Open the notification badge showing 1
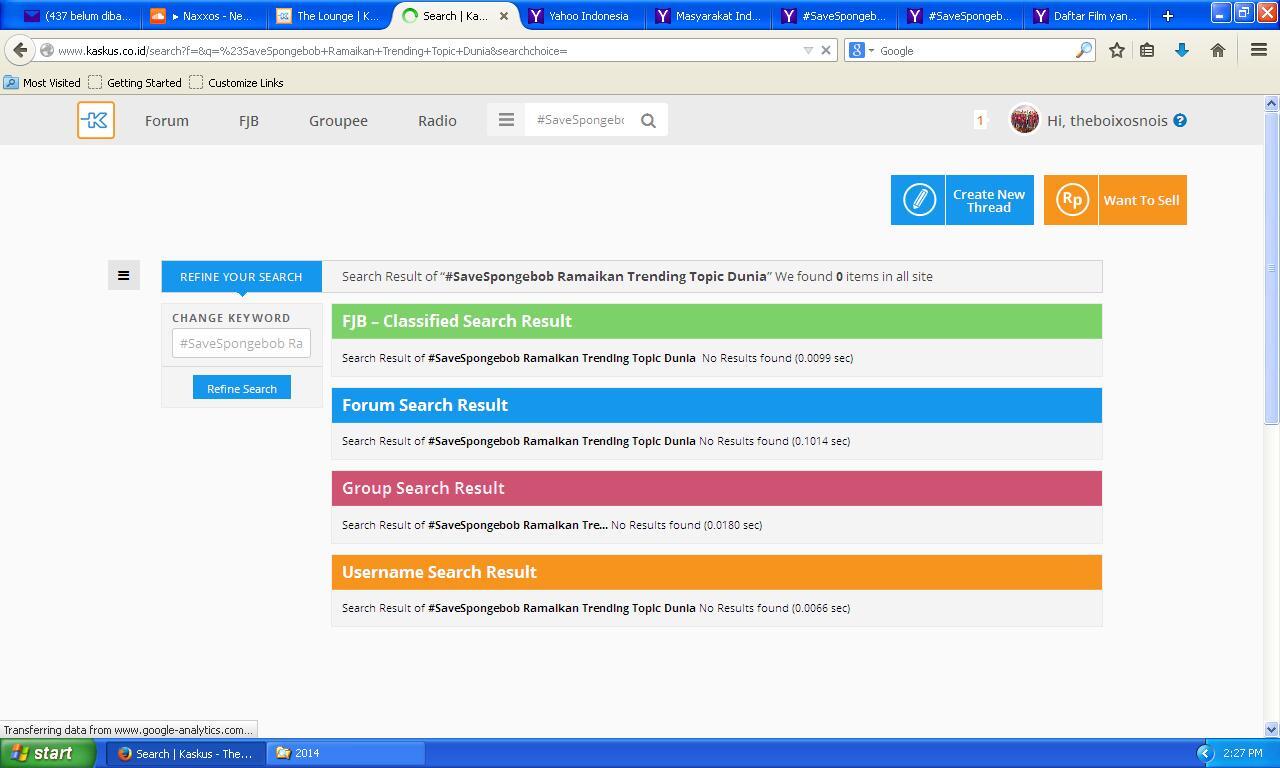Image resolution: width=1280 pixels, height=768 pixels. point(980,120)
